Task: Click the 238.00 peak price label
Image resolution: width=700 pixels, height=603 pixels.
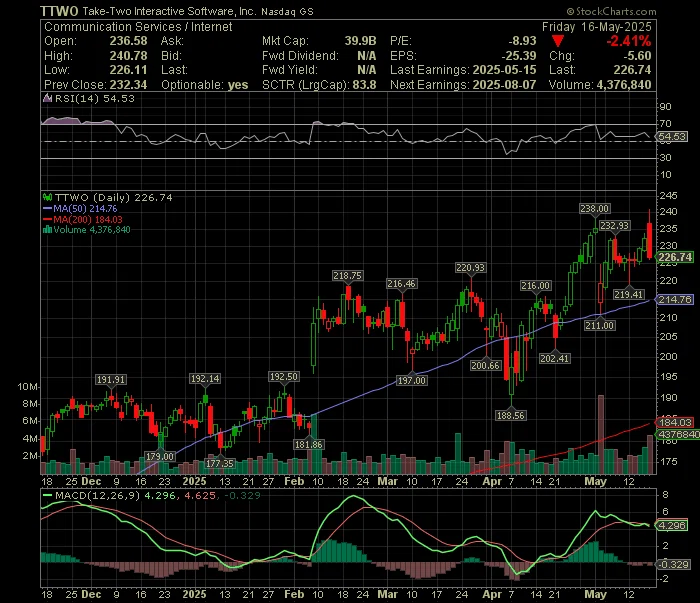Action: coord(594,208)
